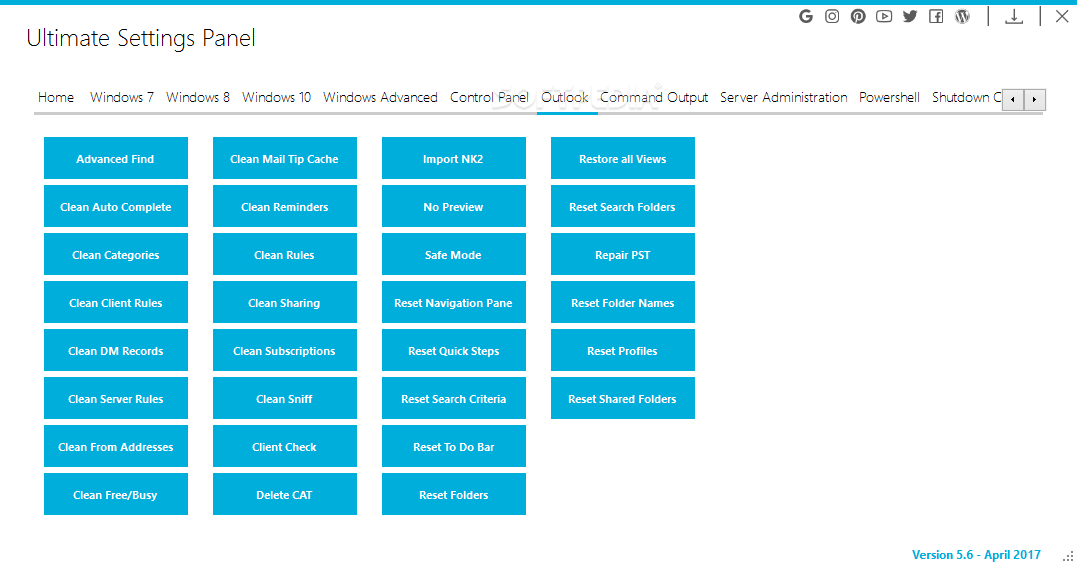Open the Facebook icon link
This screenshot has height=565, width=1077.
(936, 16)
